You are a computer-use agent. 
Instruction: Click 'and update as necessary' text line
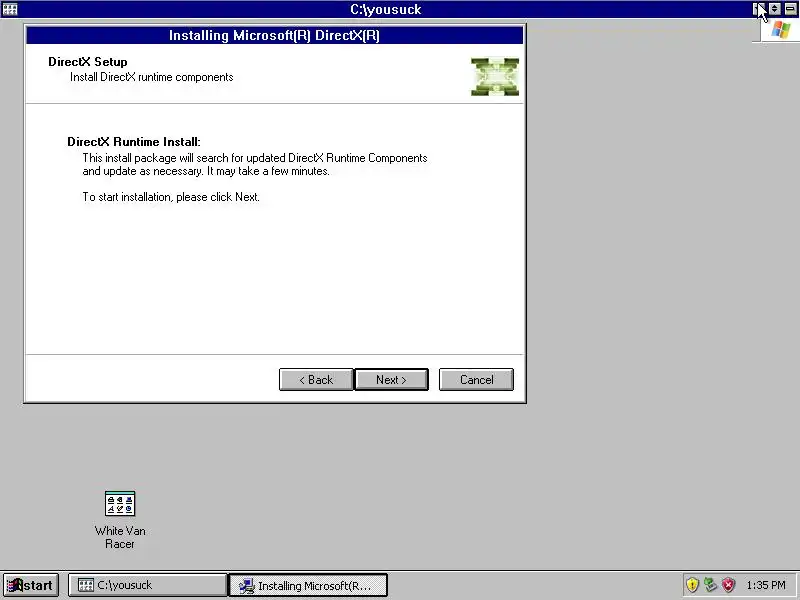coord(206,171)
